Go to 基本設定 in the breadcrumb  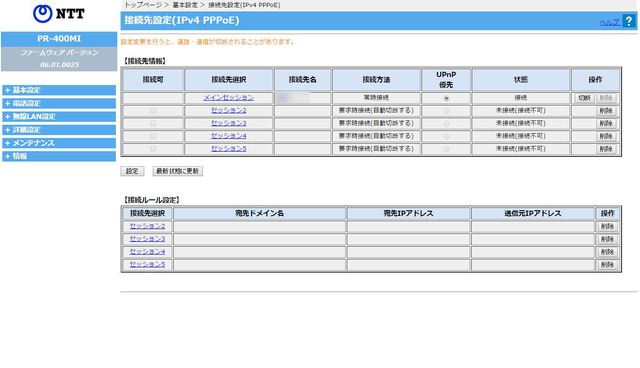point(185,5)
